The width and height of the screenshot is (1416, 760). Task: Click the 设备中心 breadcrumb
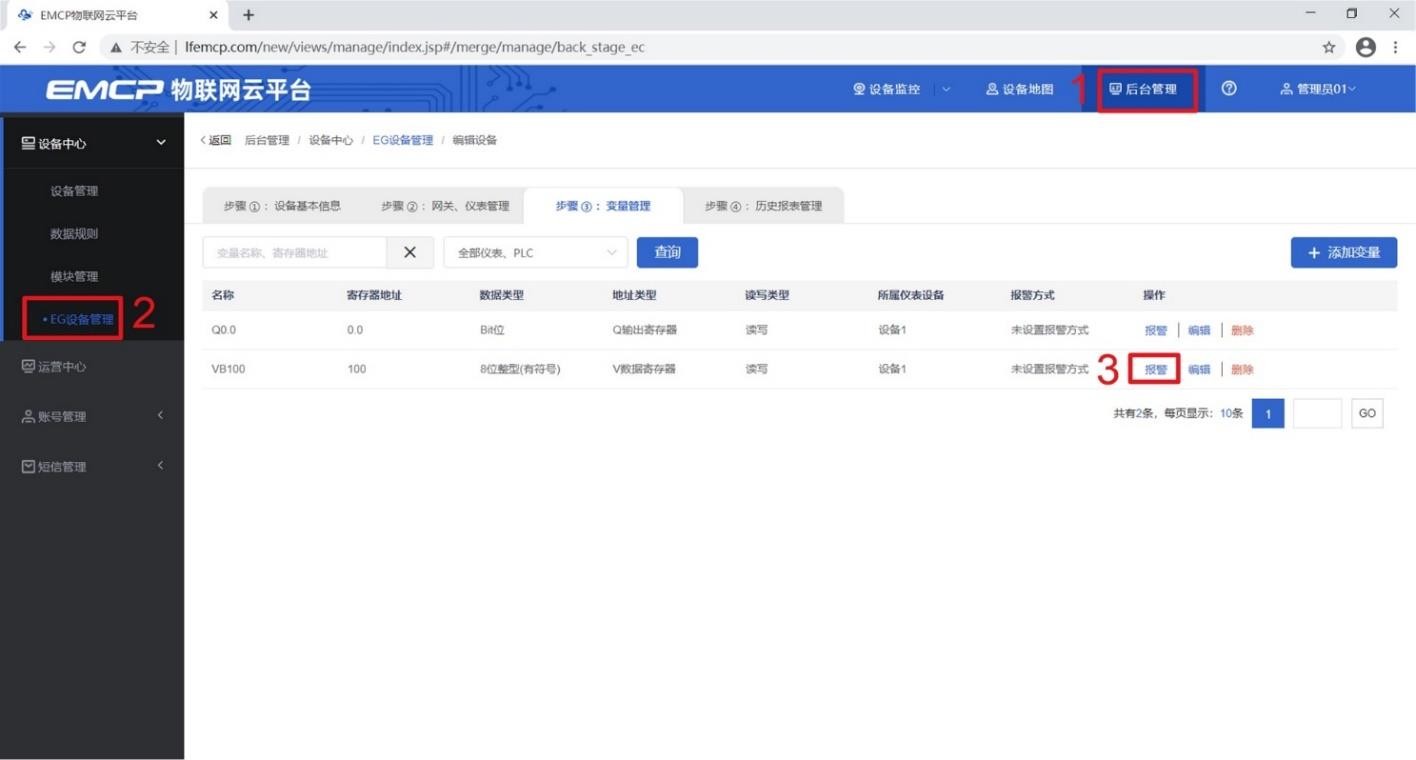coord(330,140)
